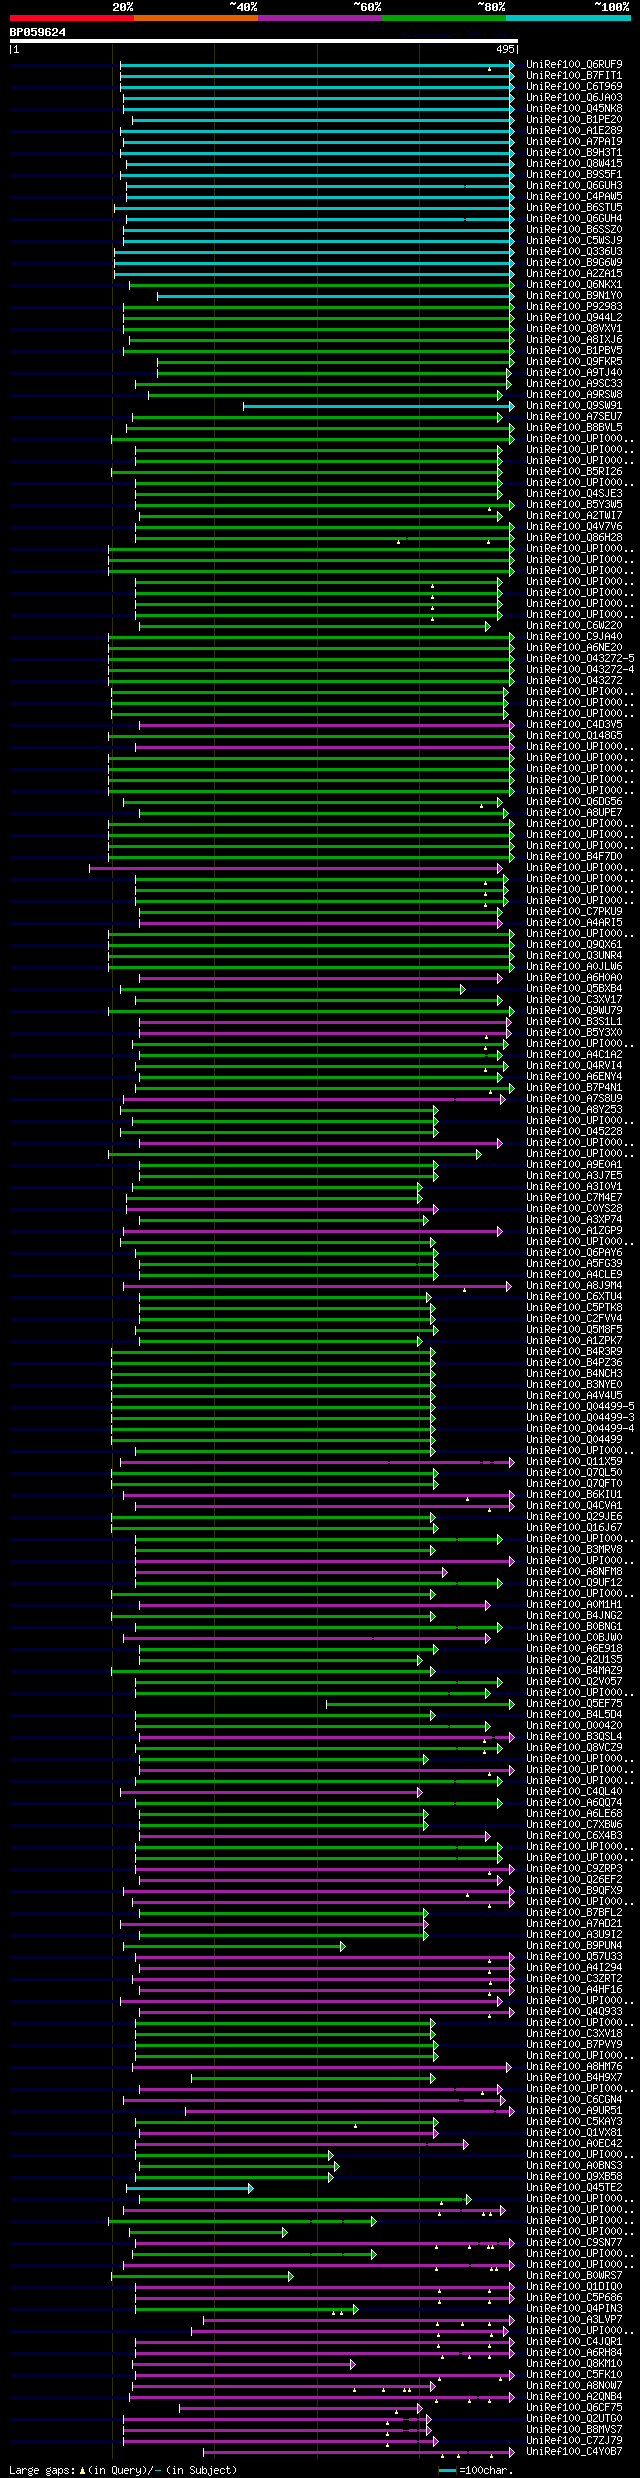Open hit UniRef100_Q6JA03

574,98
